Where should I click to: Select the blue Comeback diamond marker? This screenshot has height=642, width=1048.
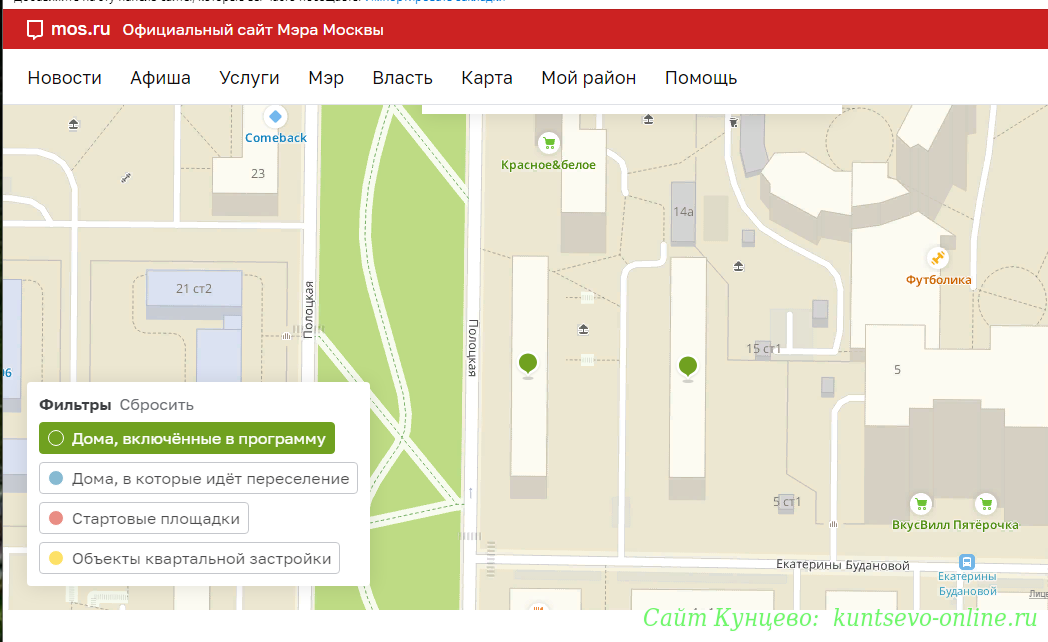point(275,117)
